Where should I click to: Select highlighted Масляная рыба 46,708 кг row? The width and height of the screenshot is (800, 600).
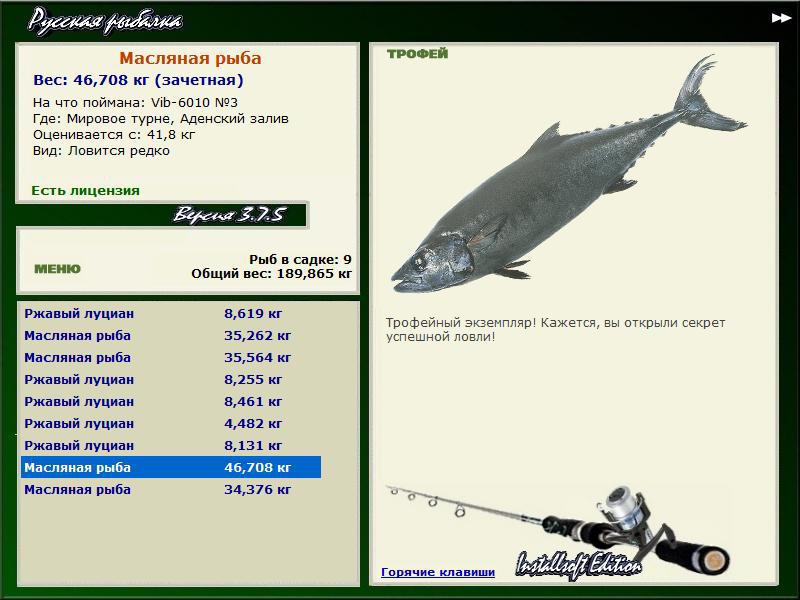(x=171, y=467)
